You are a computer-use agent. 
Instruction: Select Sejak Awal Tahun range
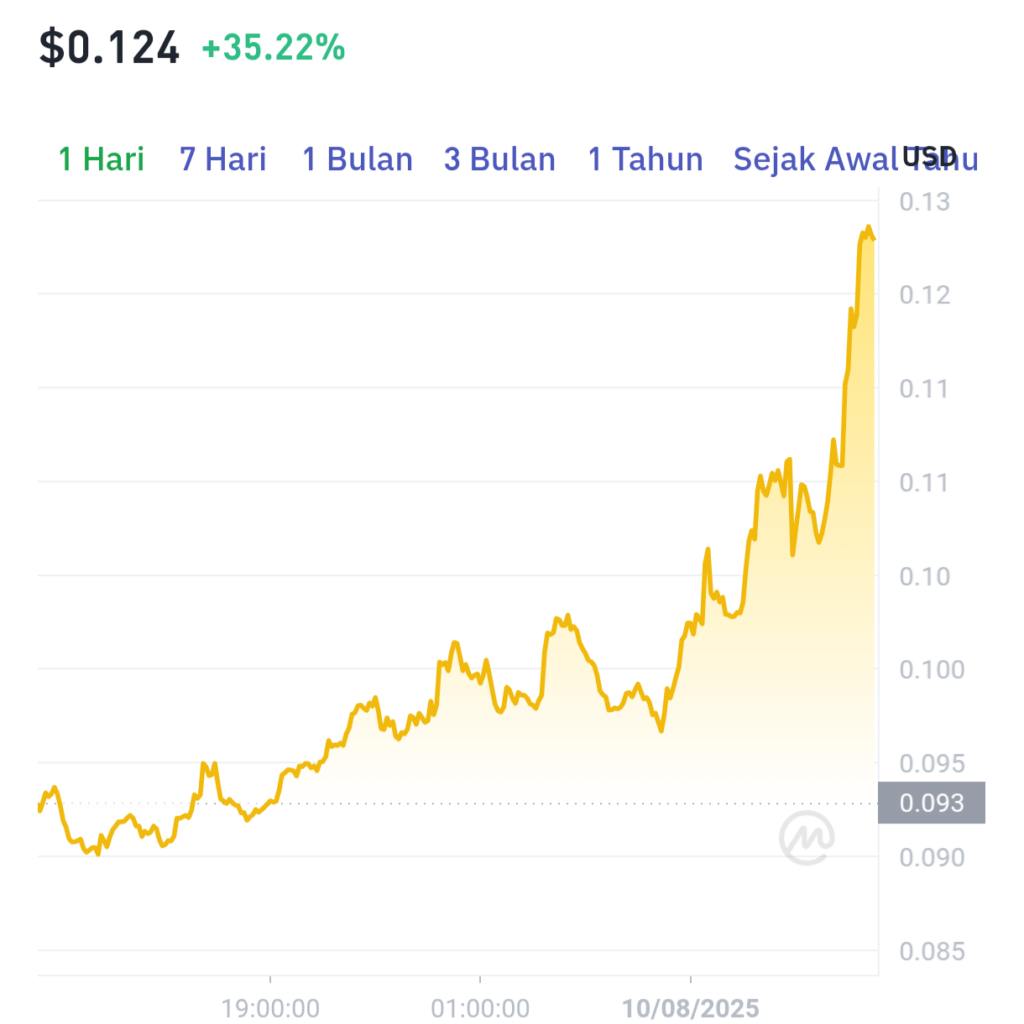(856, 159)
